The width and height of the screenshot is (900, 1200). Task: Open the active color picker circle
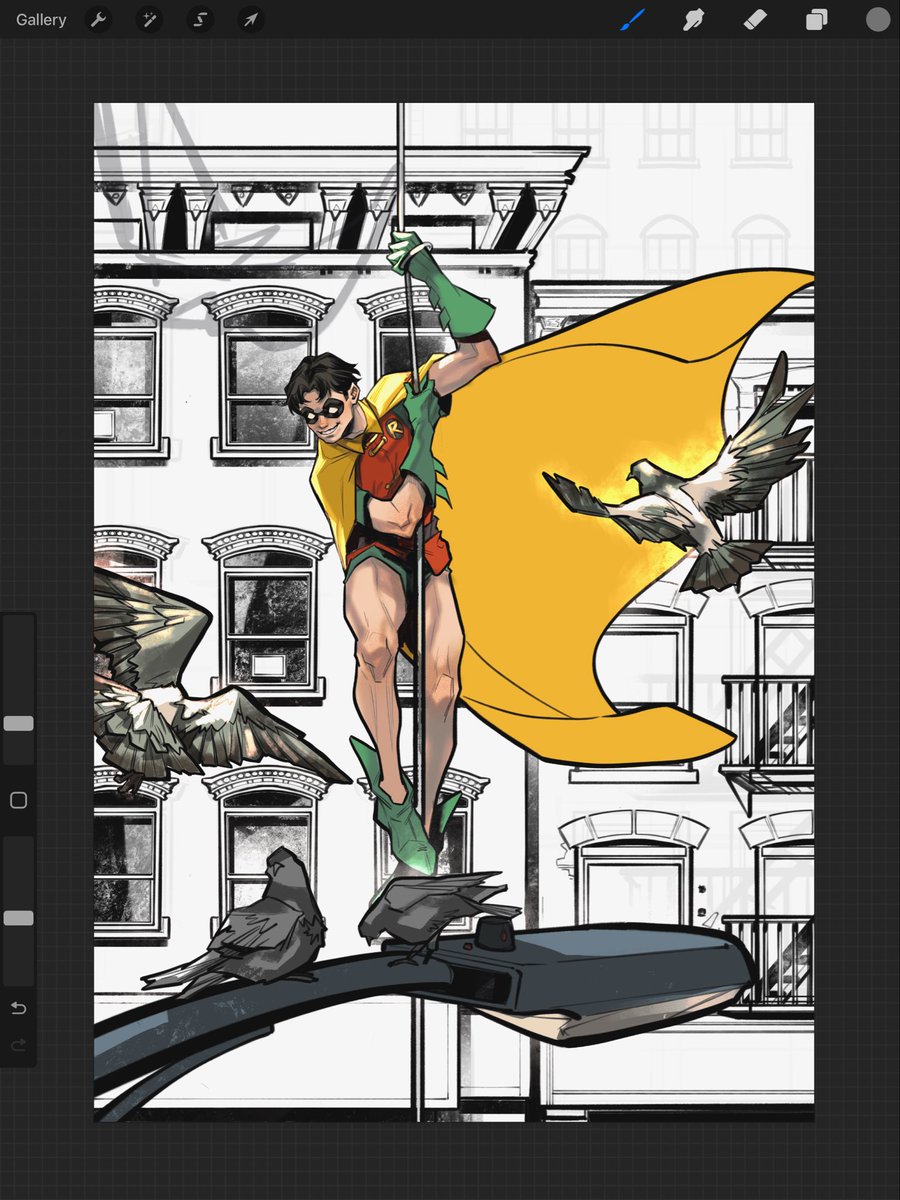(x=878, y=19)
